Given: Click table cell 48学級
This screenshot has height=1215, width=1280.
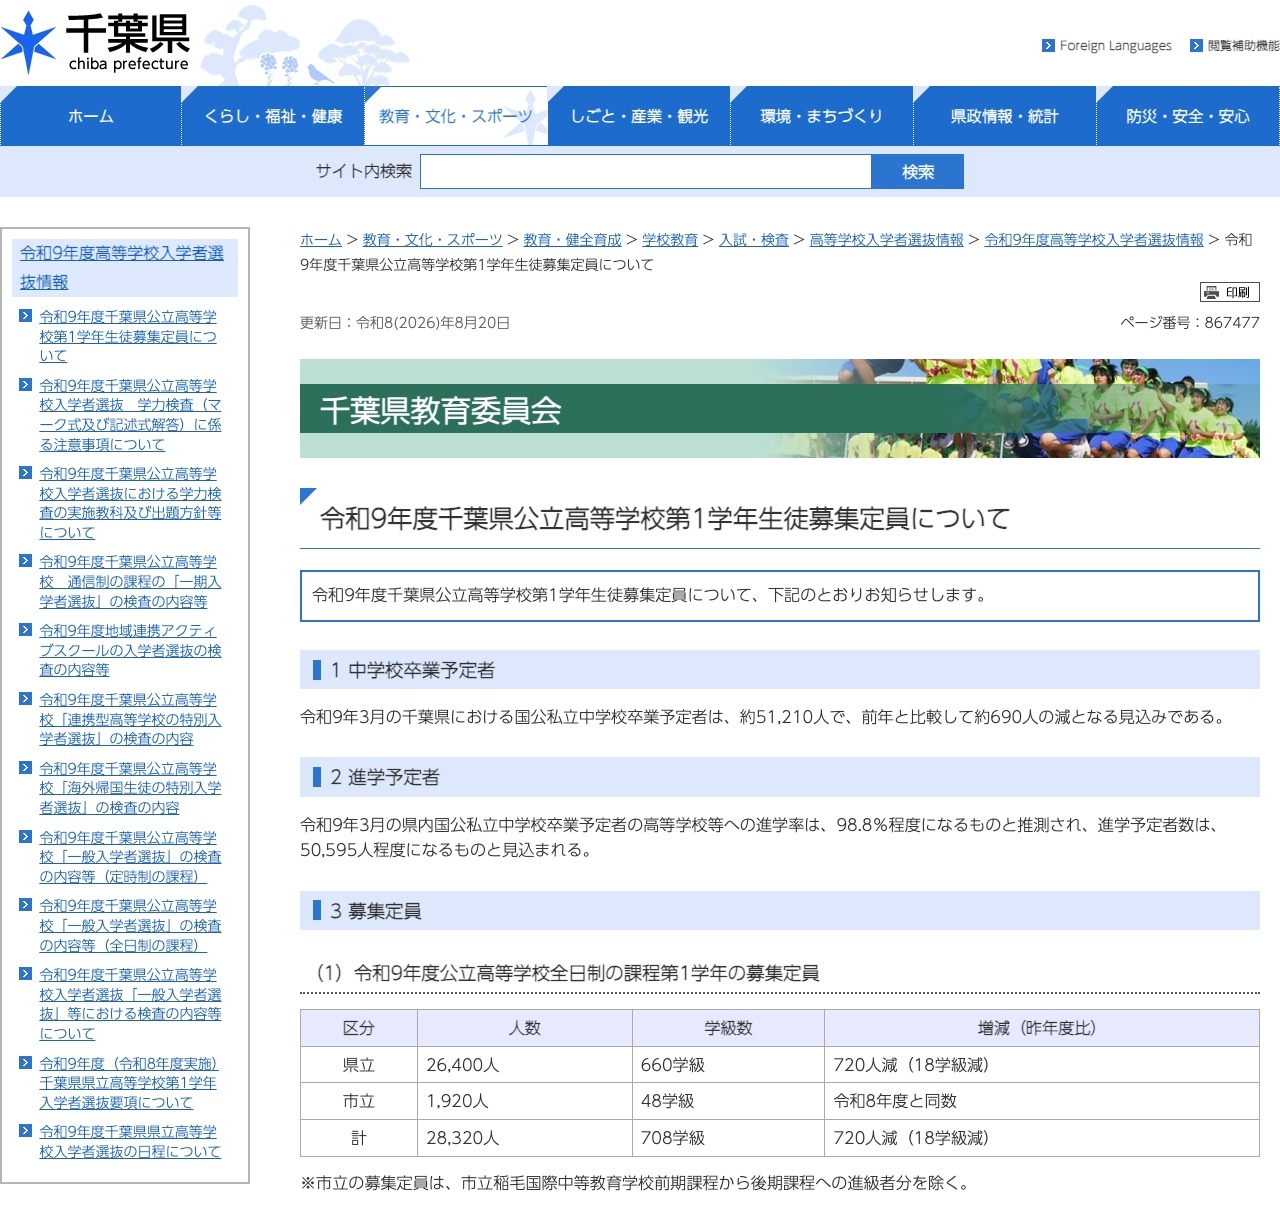Looking at the screenshot, I should point(728,1101).
